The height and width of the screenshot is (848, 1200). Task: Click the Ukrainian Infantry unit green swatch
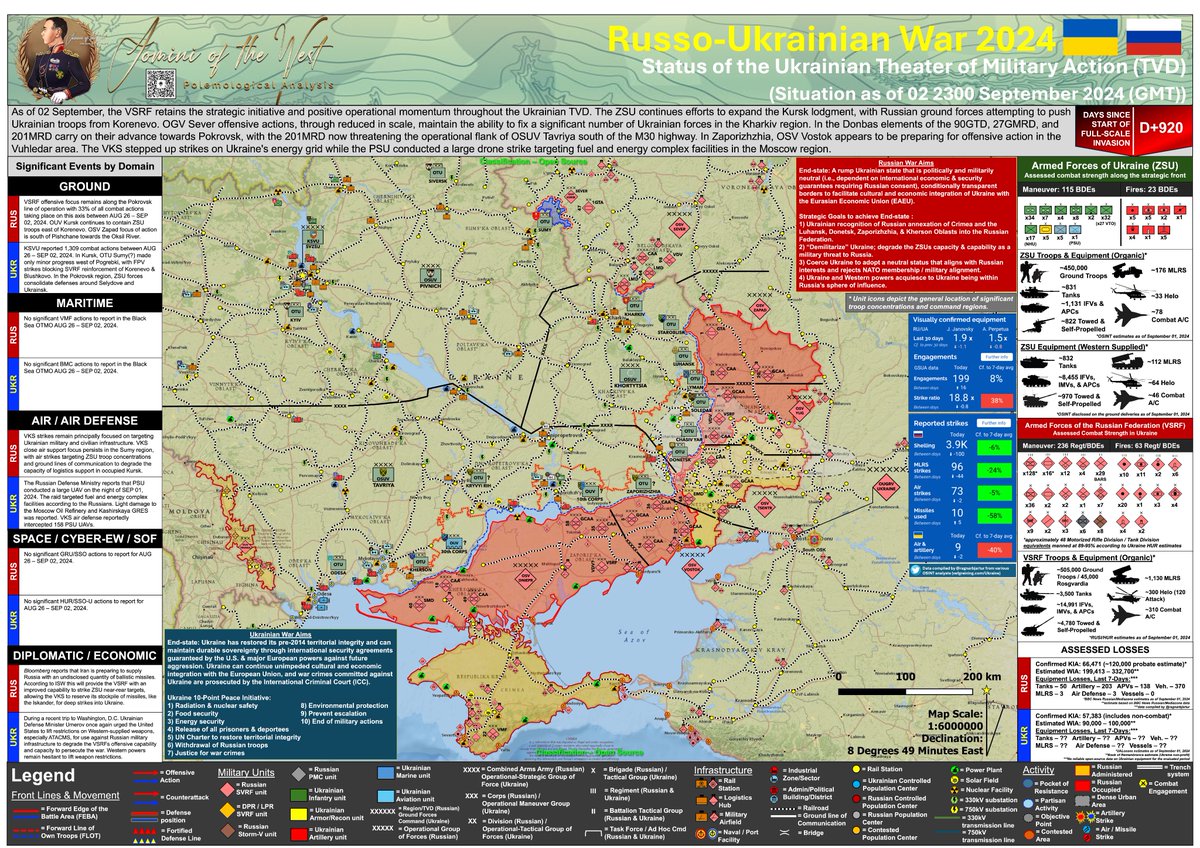pos(299,797)
